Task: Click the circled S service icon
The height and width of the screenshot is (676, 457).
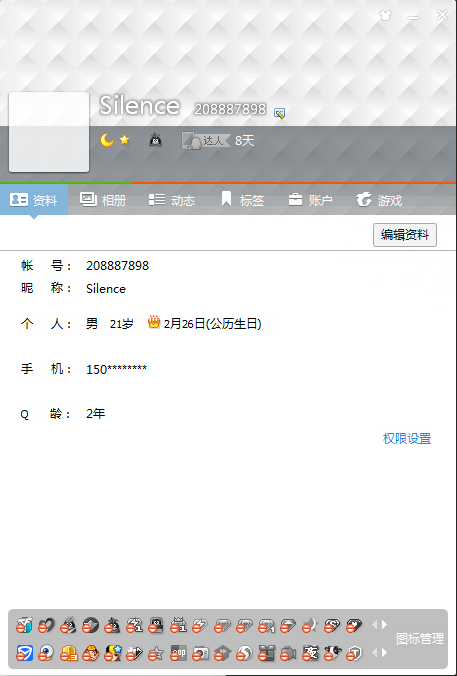Action: click(x=244, y=653)
